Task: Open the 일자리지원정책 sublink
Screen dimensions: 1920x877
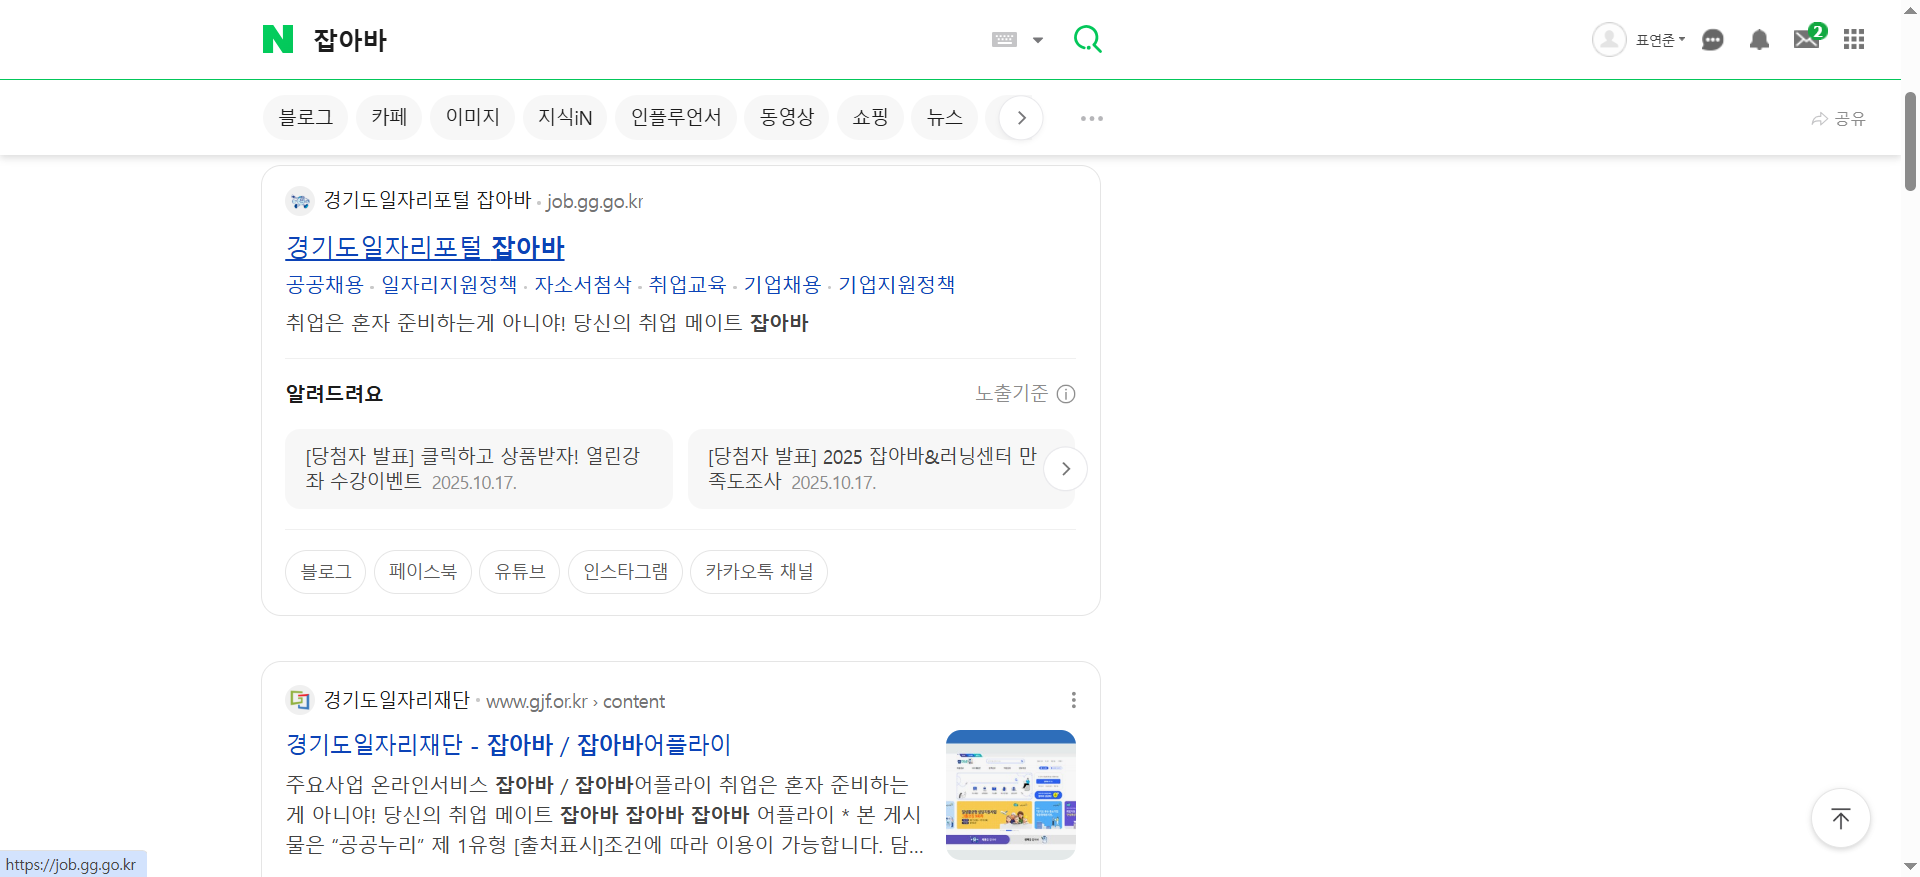Action: [x=449, y=285]
